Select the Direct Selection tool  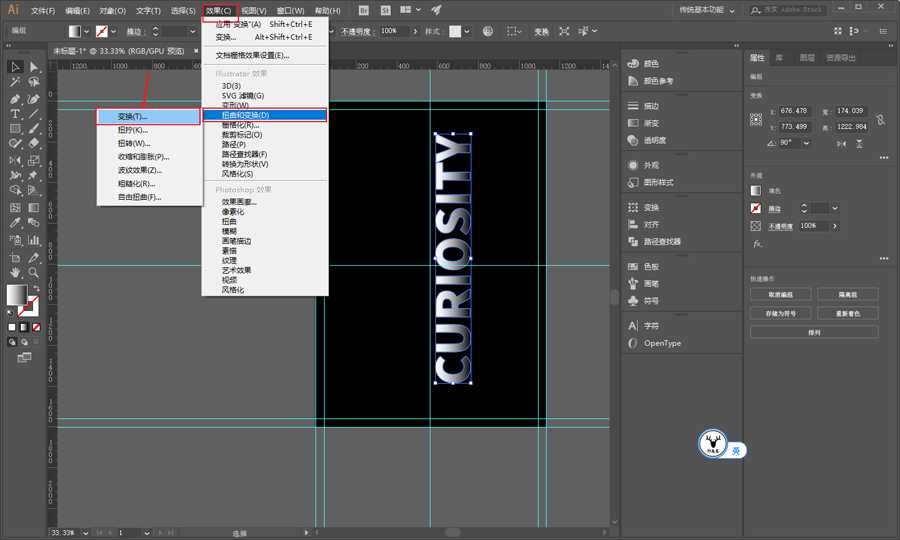coord(34,67)
